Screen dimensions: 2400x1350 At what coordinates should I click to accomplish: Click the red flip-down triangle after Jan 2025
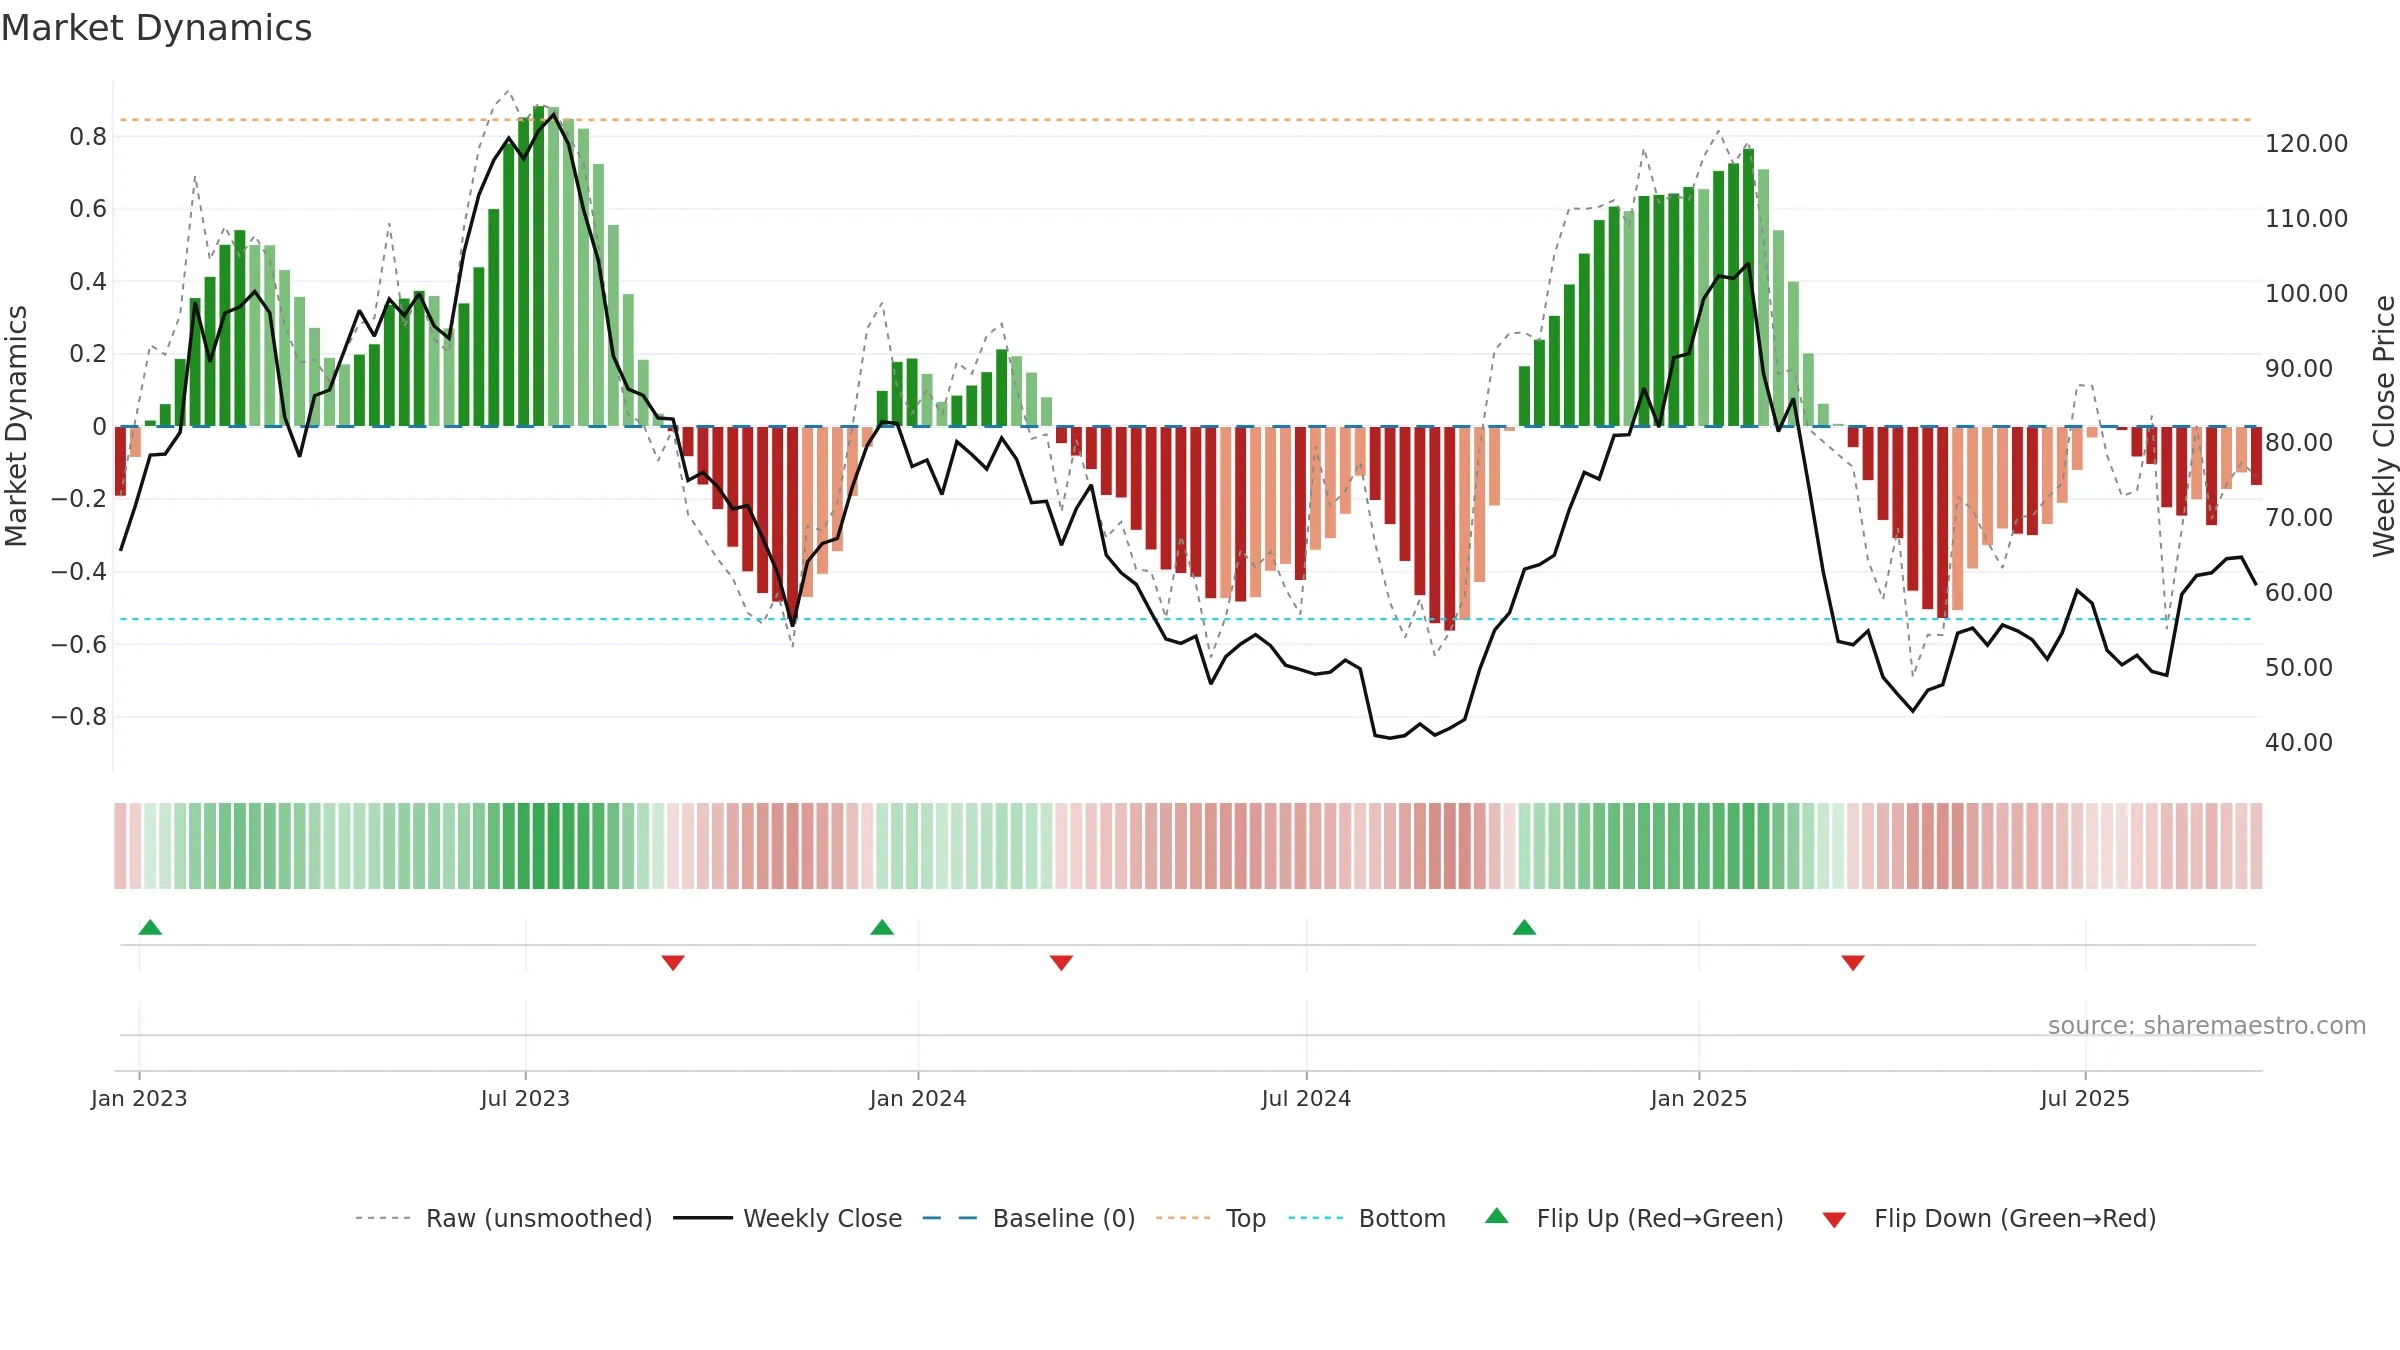pyautogui.click(x=1853, y=962)
